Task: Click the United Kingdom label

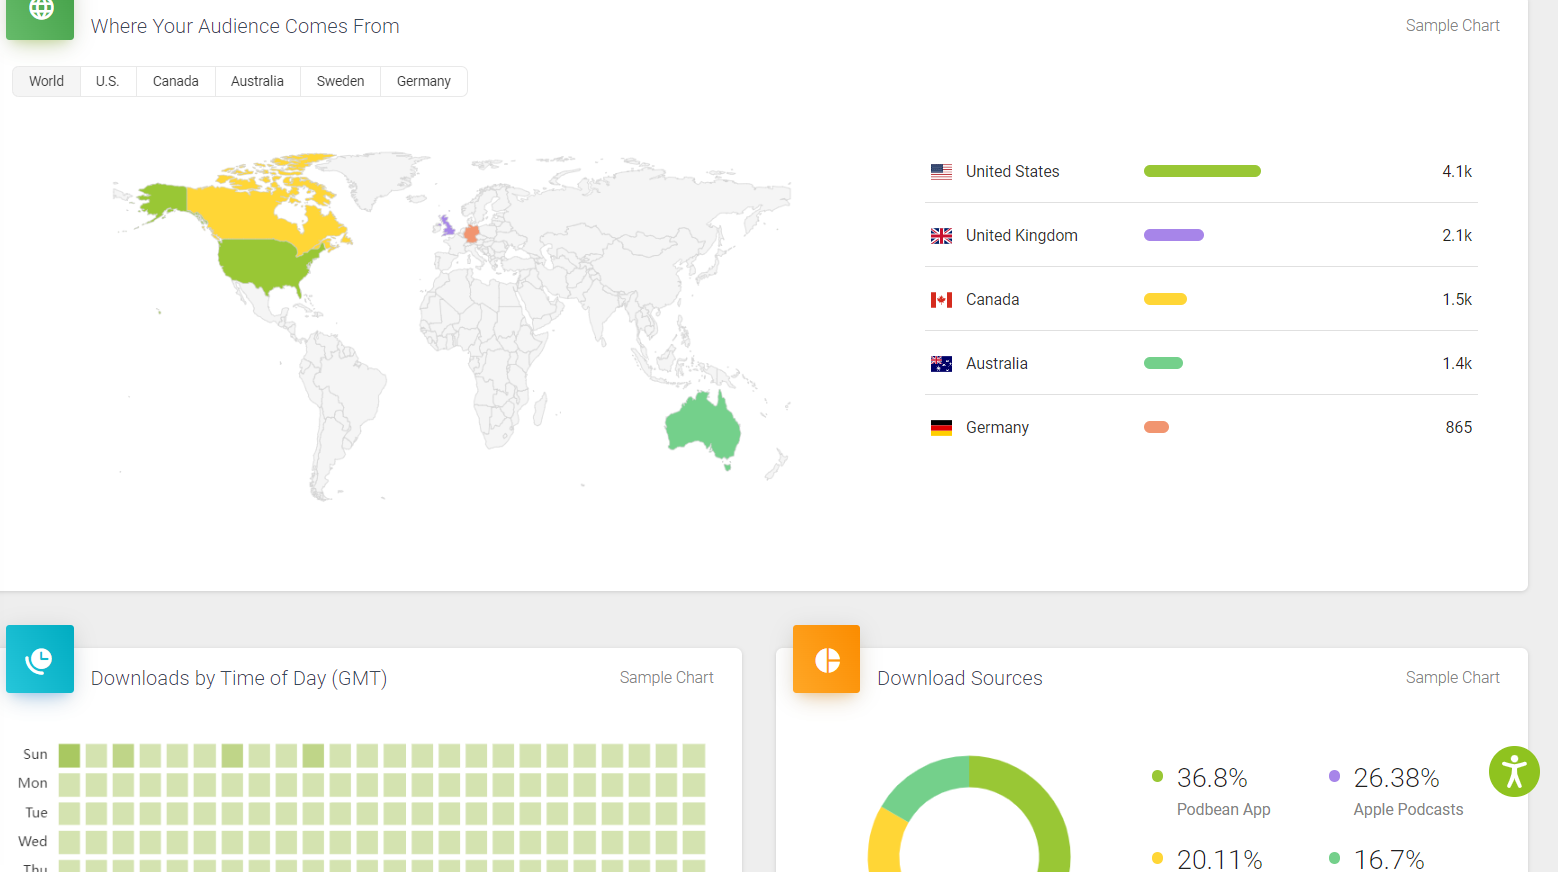Action: tap(1021, 235)
